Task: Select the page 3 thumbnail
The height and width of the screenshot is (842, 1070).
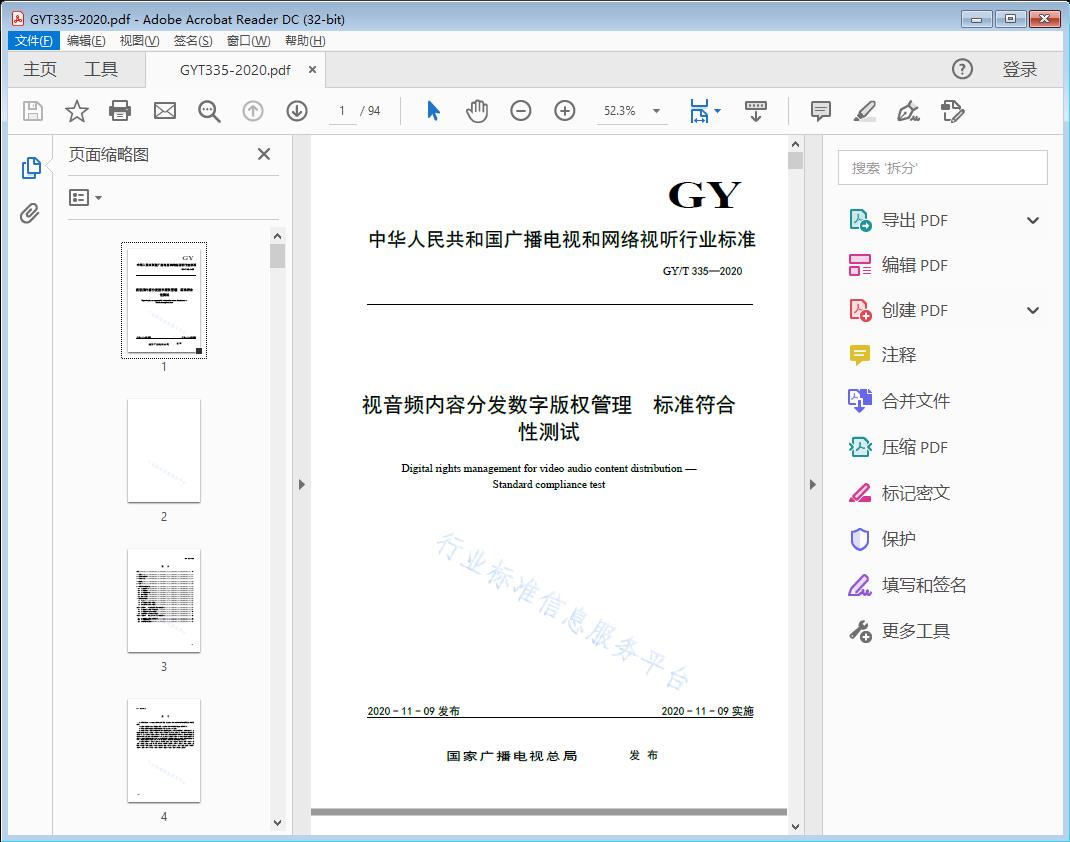Action: 163,600
